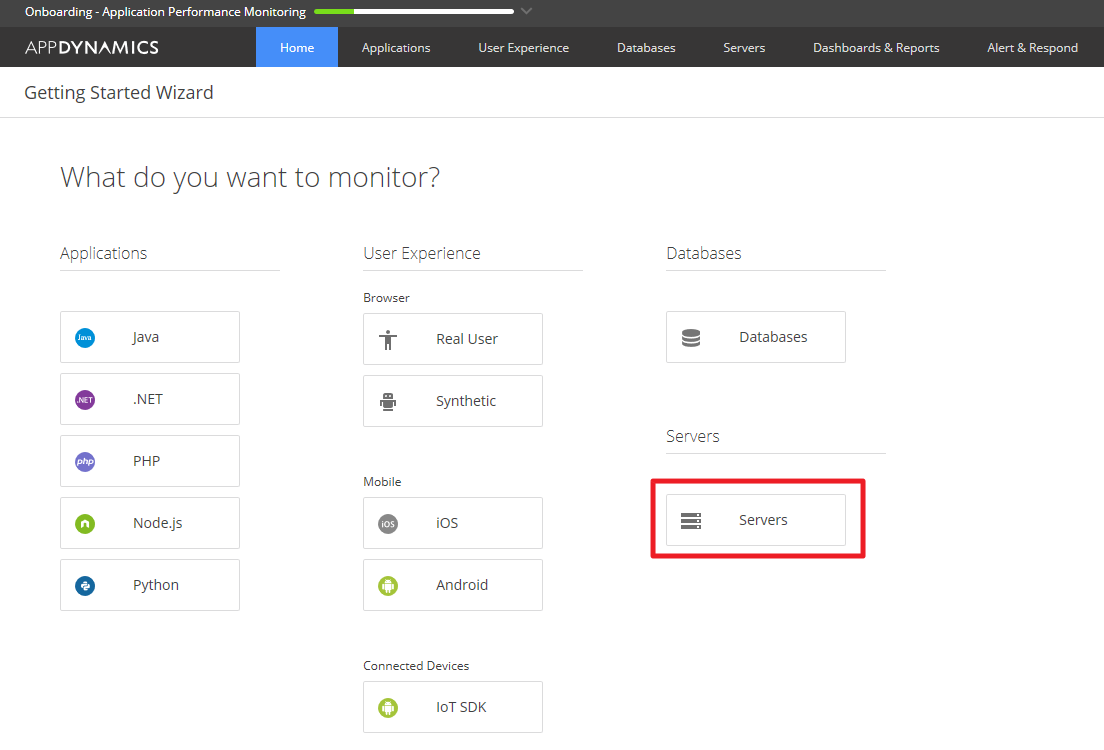Select the Node.js monitoring option

150,523
